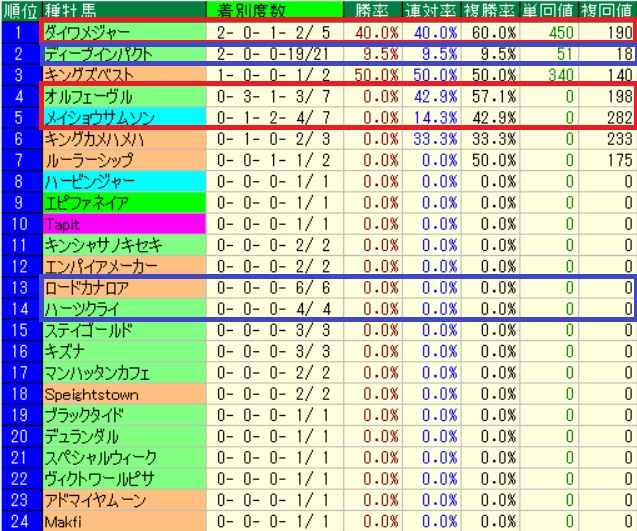Image resolution: width=637 pixels, height=531 pixels.
Task: Select sire name メイショウサムソン
Action: point(100,118)
